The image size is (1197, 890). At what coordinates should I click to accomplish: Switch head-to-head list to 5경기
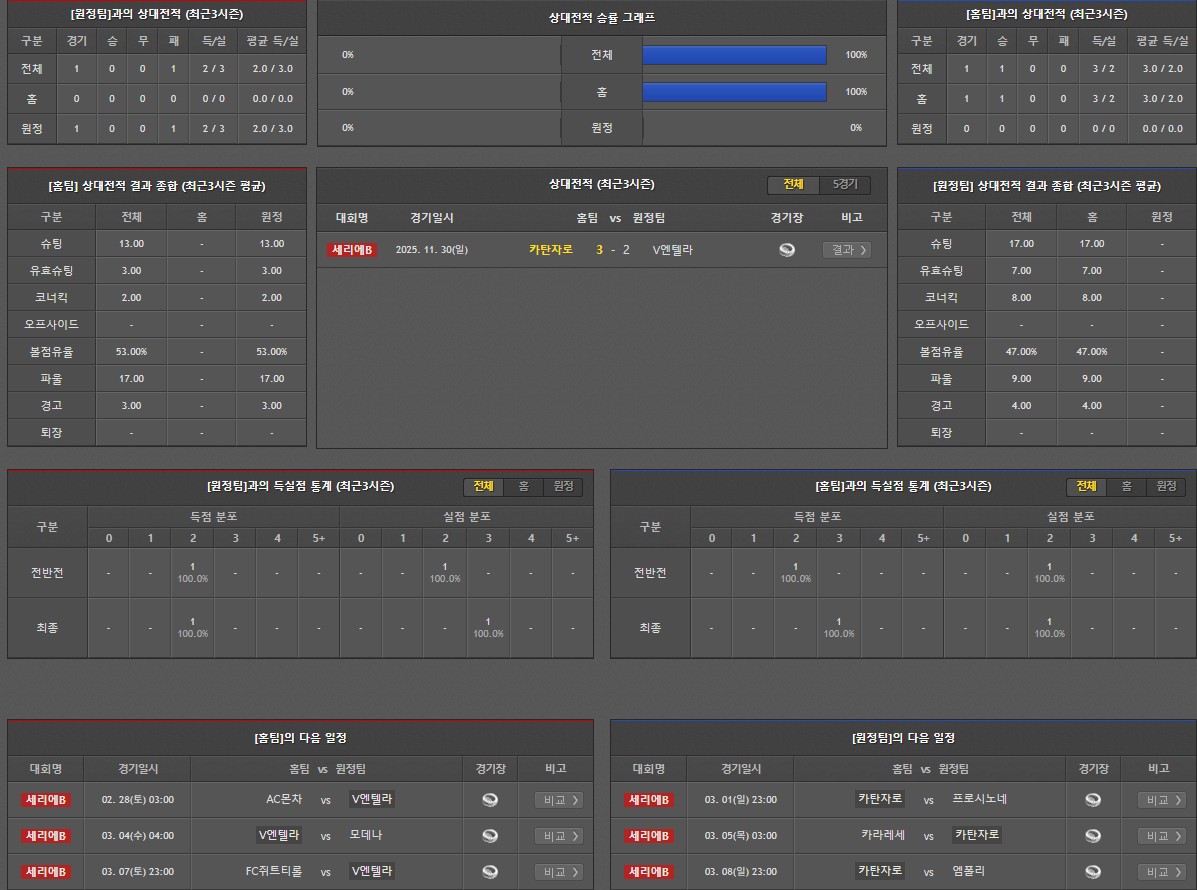click(845, 185)
